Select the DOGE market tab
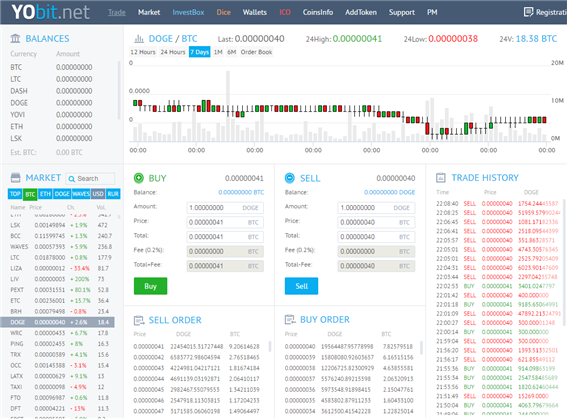This screenshot has height=419, width=567. [x=62, y=194]
